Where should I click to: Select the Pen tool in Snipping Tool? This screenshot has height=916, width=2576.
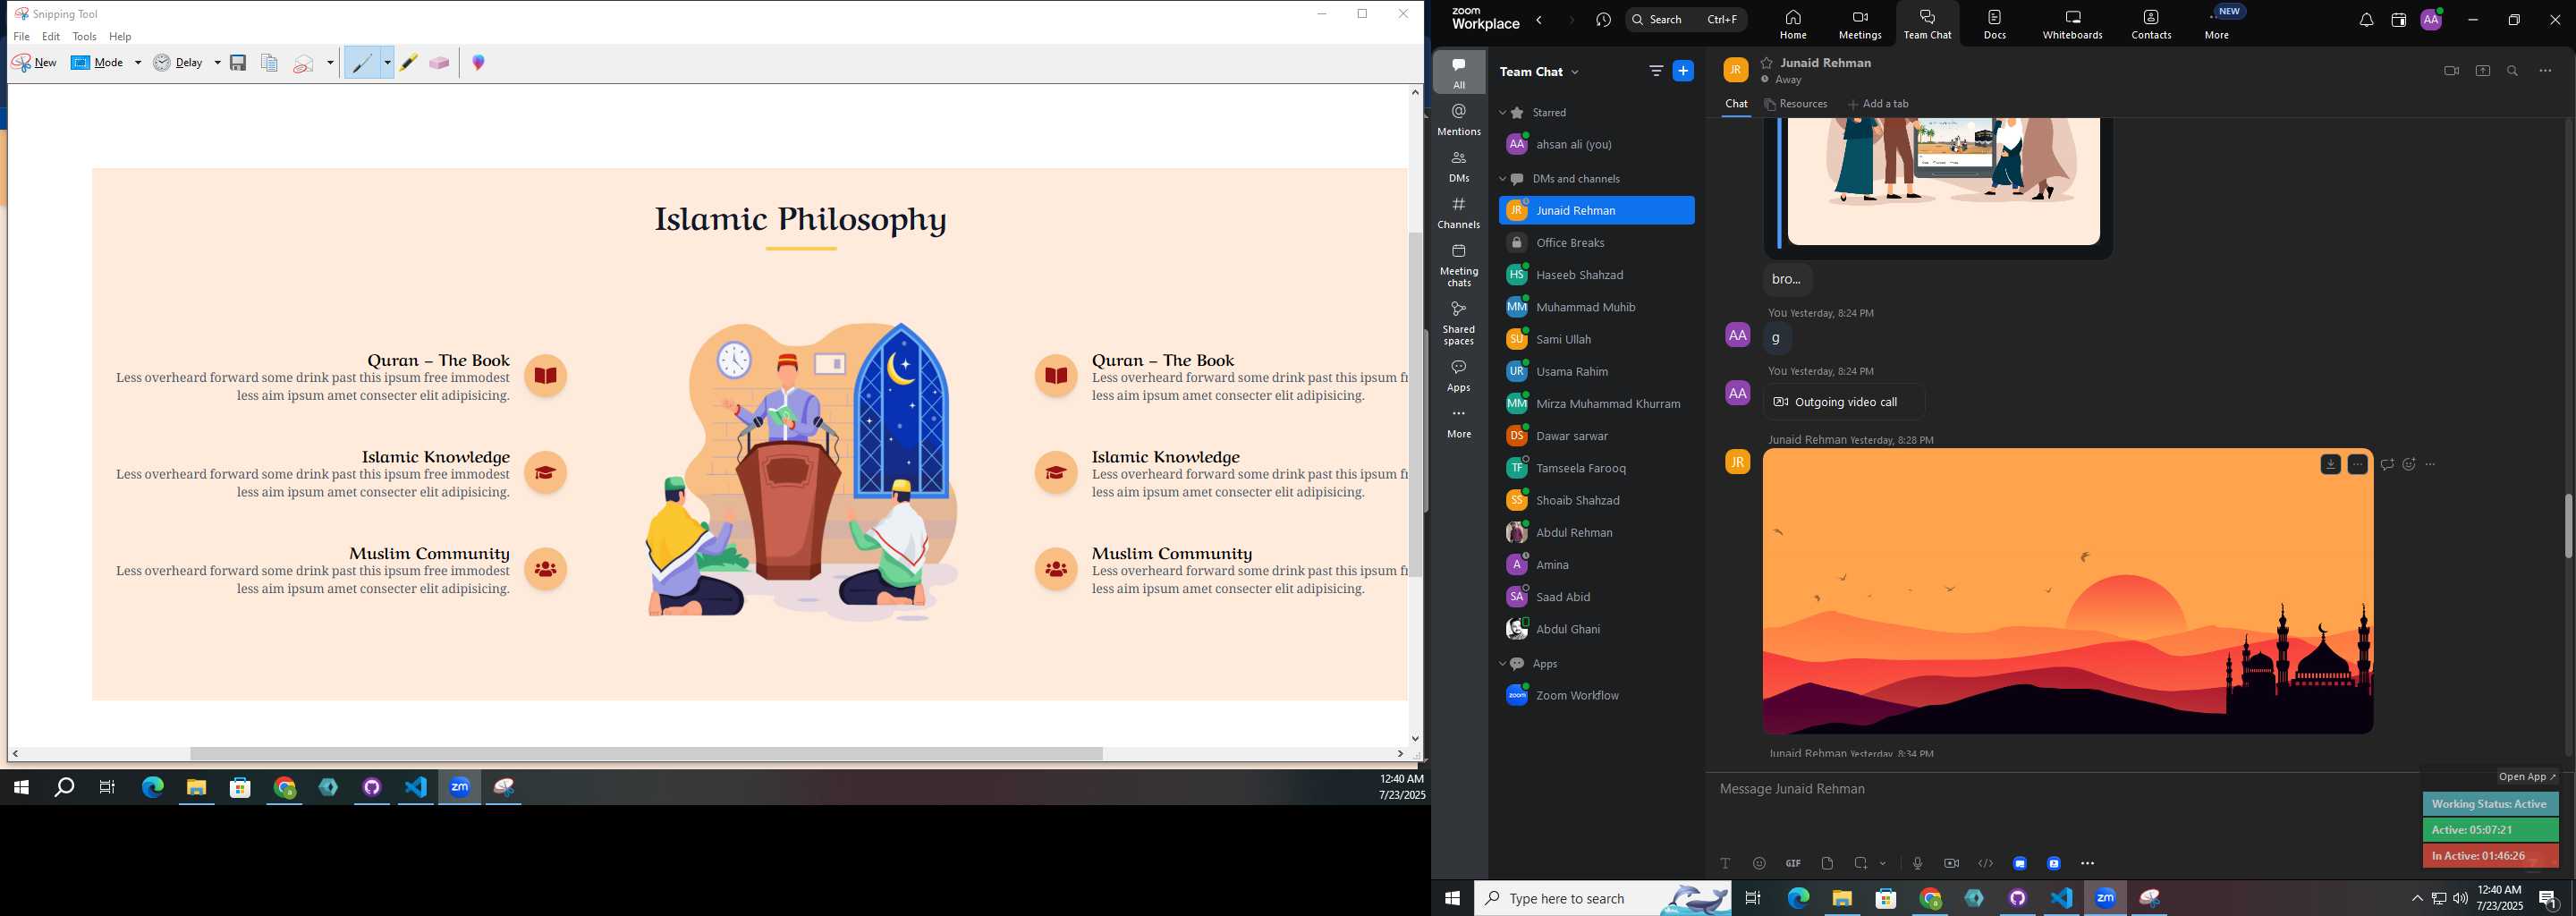click(x=362, y=63)
